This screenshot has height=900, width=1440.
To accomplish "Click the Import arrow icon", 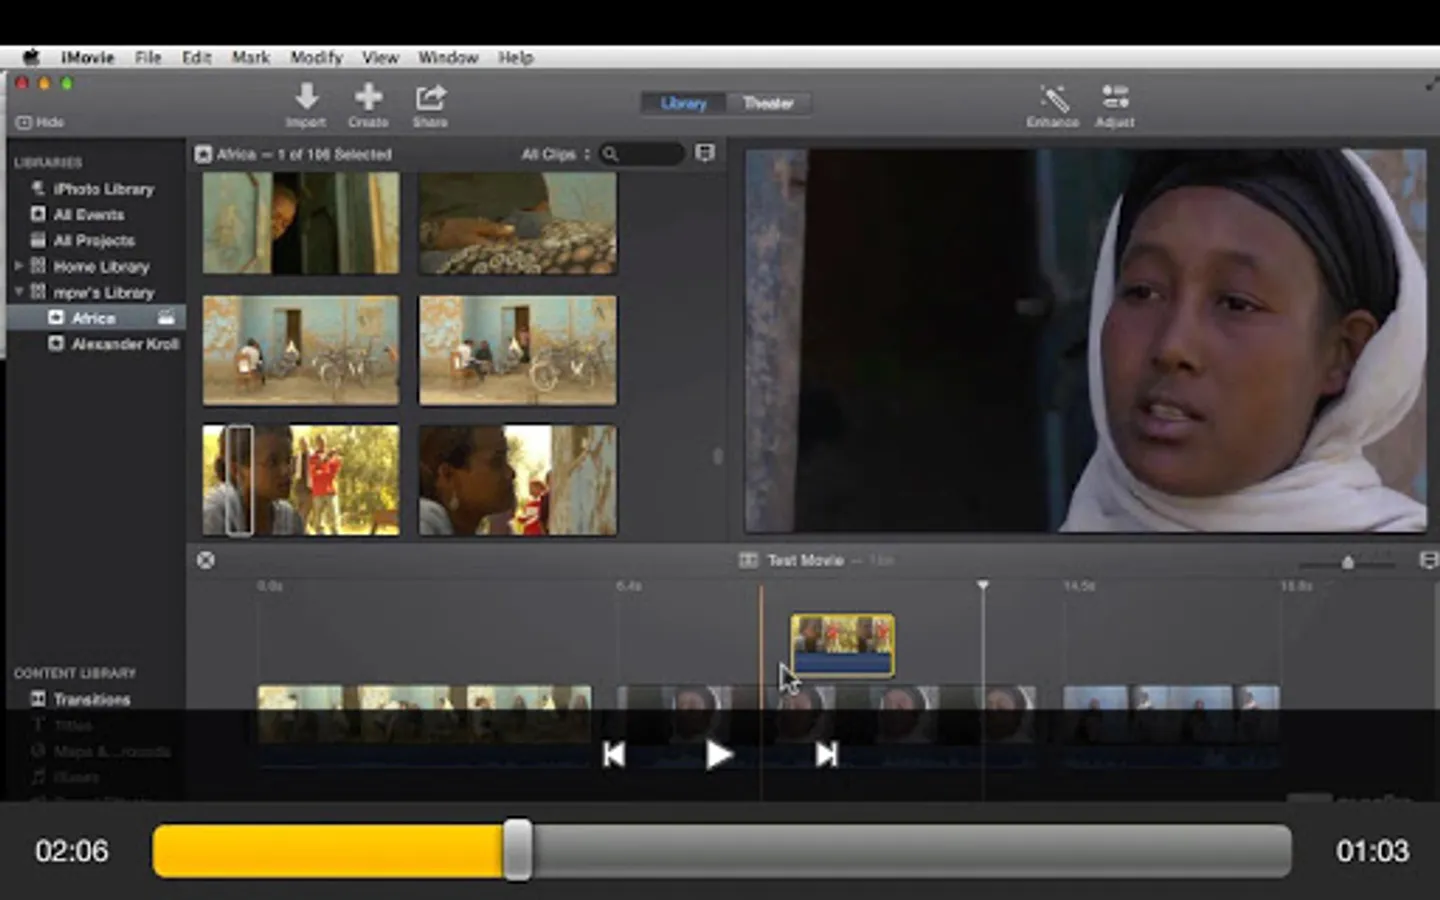I will (x=306, y=98).
